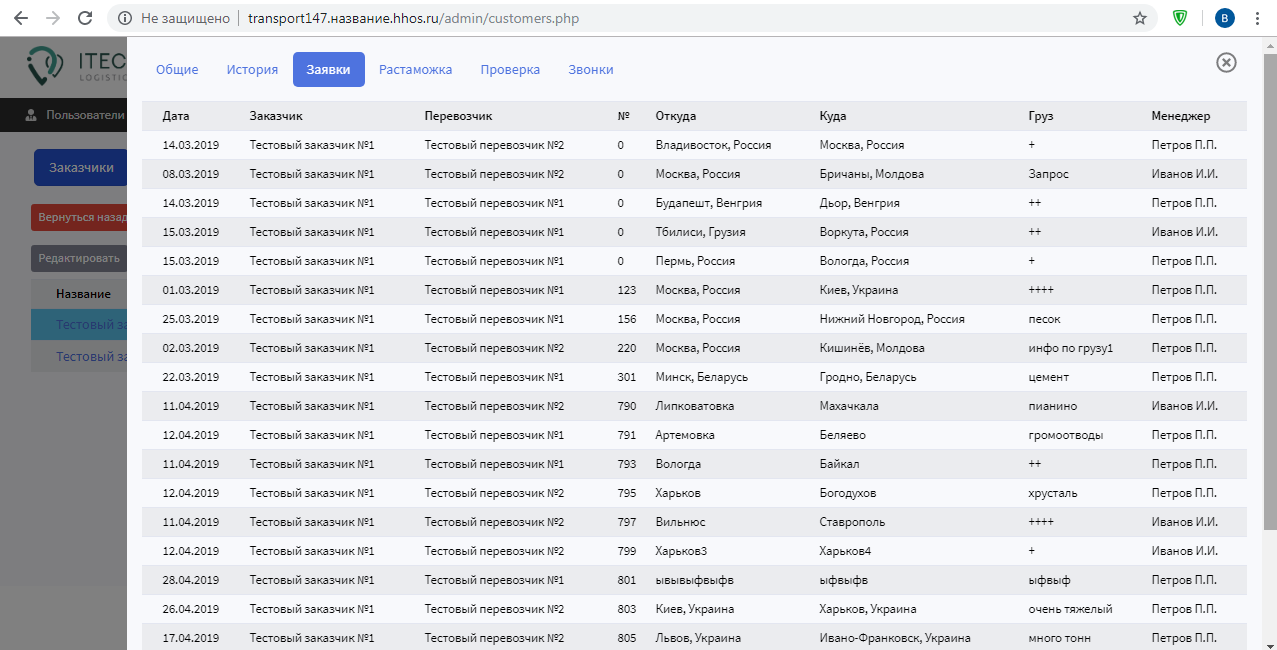This screenshot has height=650, width=1277.
Task: Go to the Проверка tab
Action: click(x=510, y=70)
